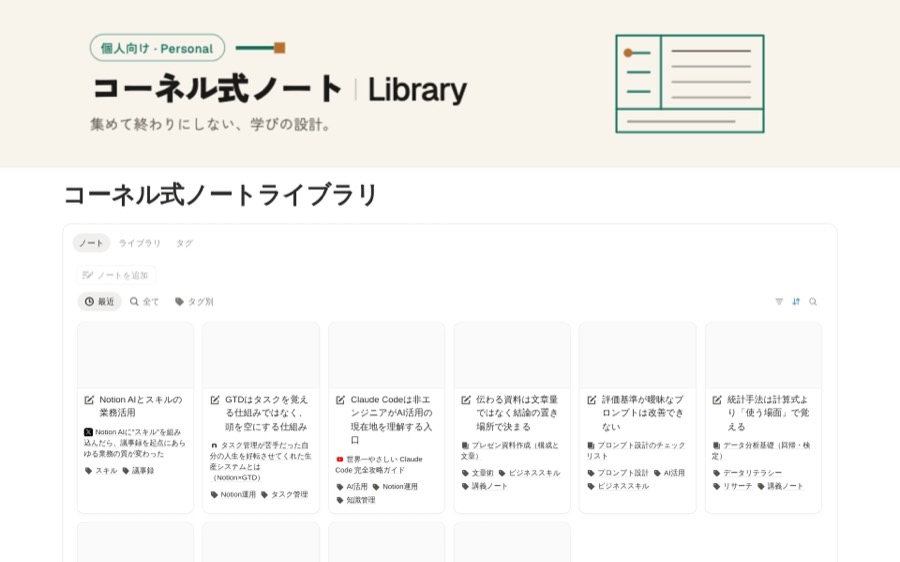Click the tag icon next to 文章術
Screen dimensions: 900x562
point(465,473)
